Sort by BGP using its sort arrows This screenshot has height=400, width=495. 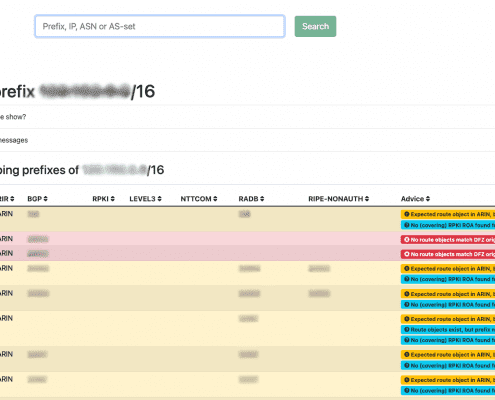pyautogui.click(x=45, y=199)
